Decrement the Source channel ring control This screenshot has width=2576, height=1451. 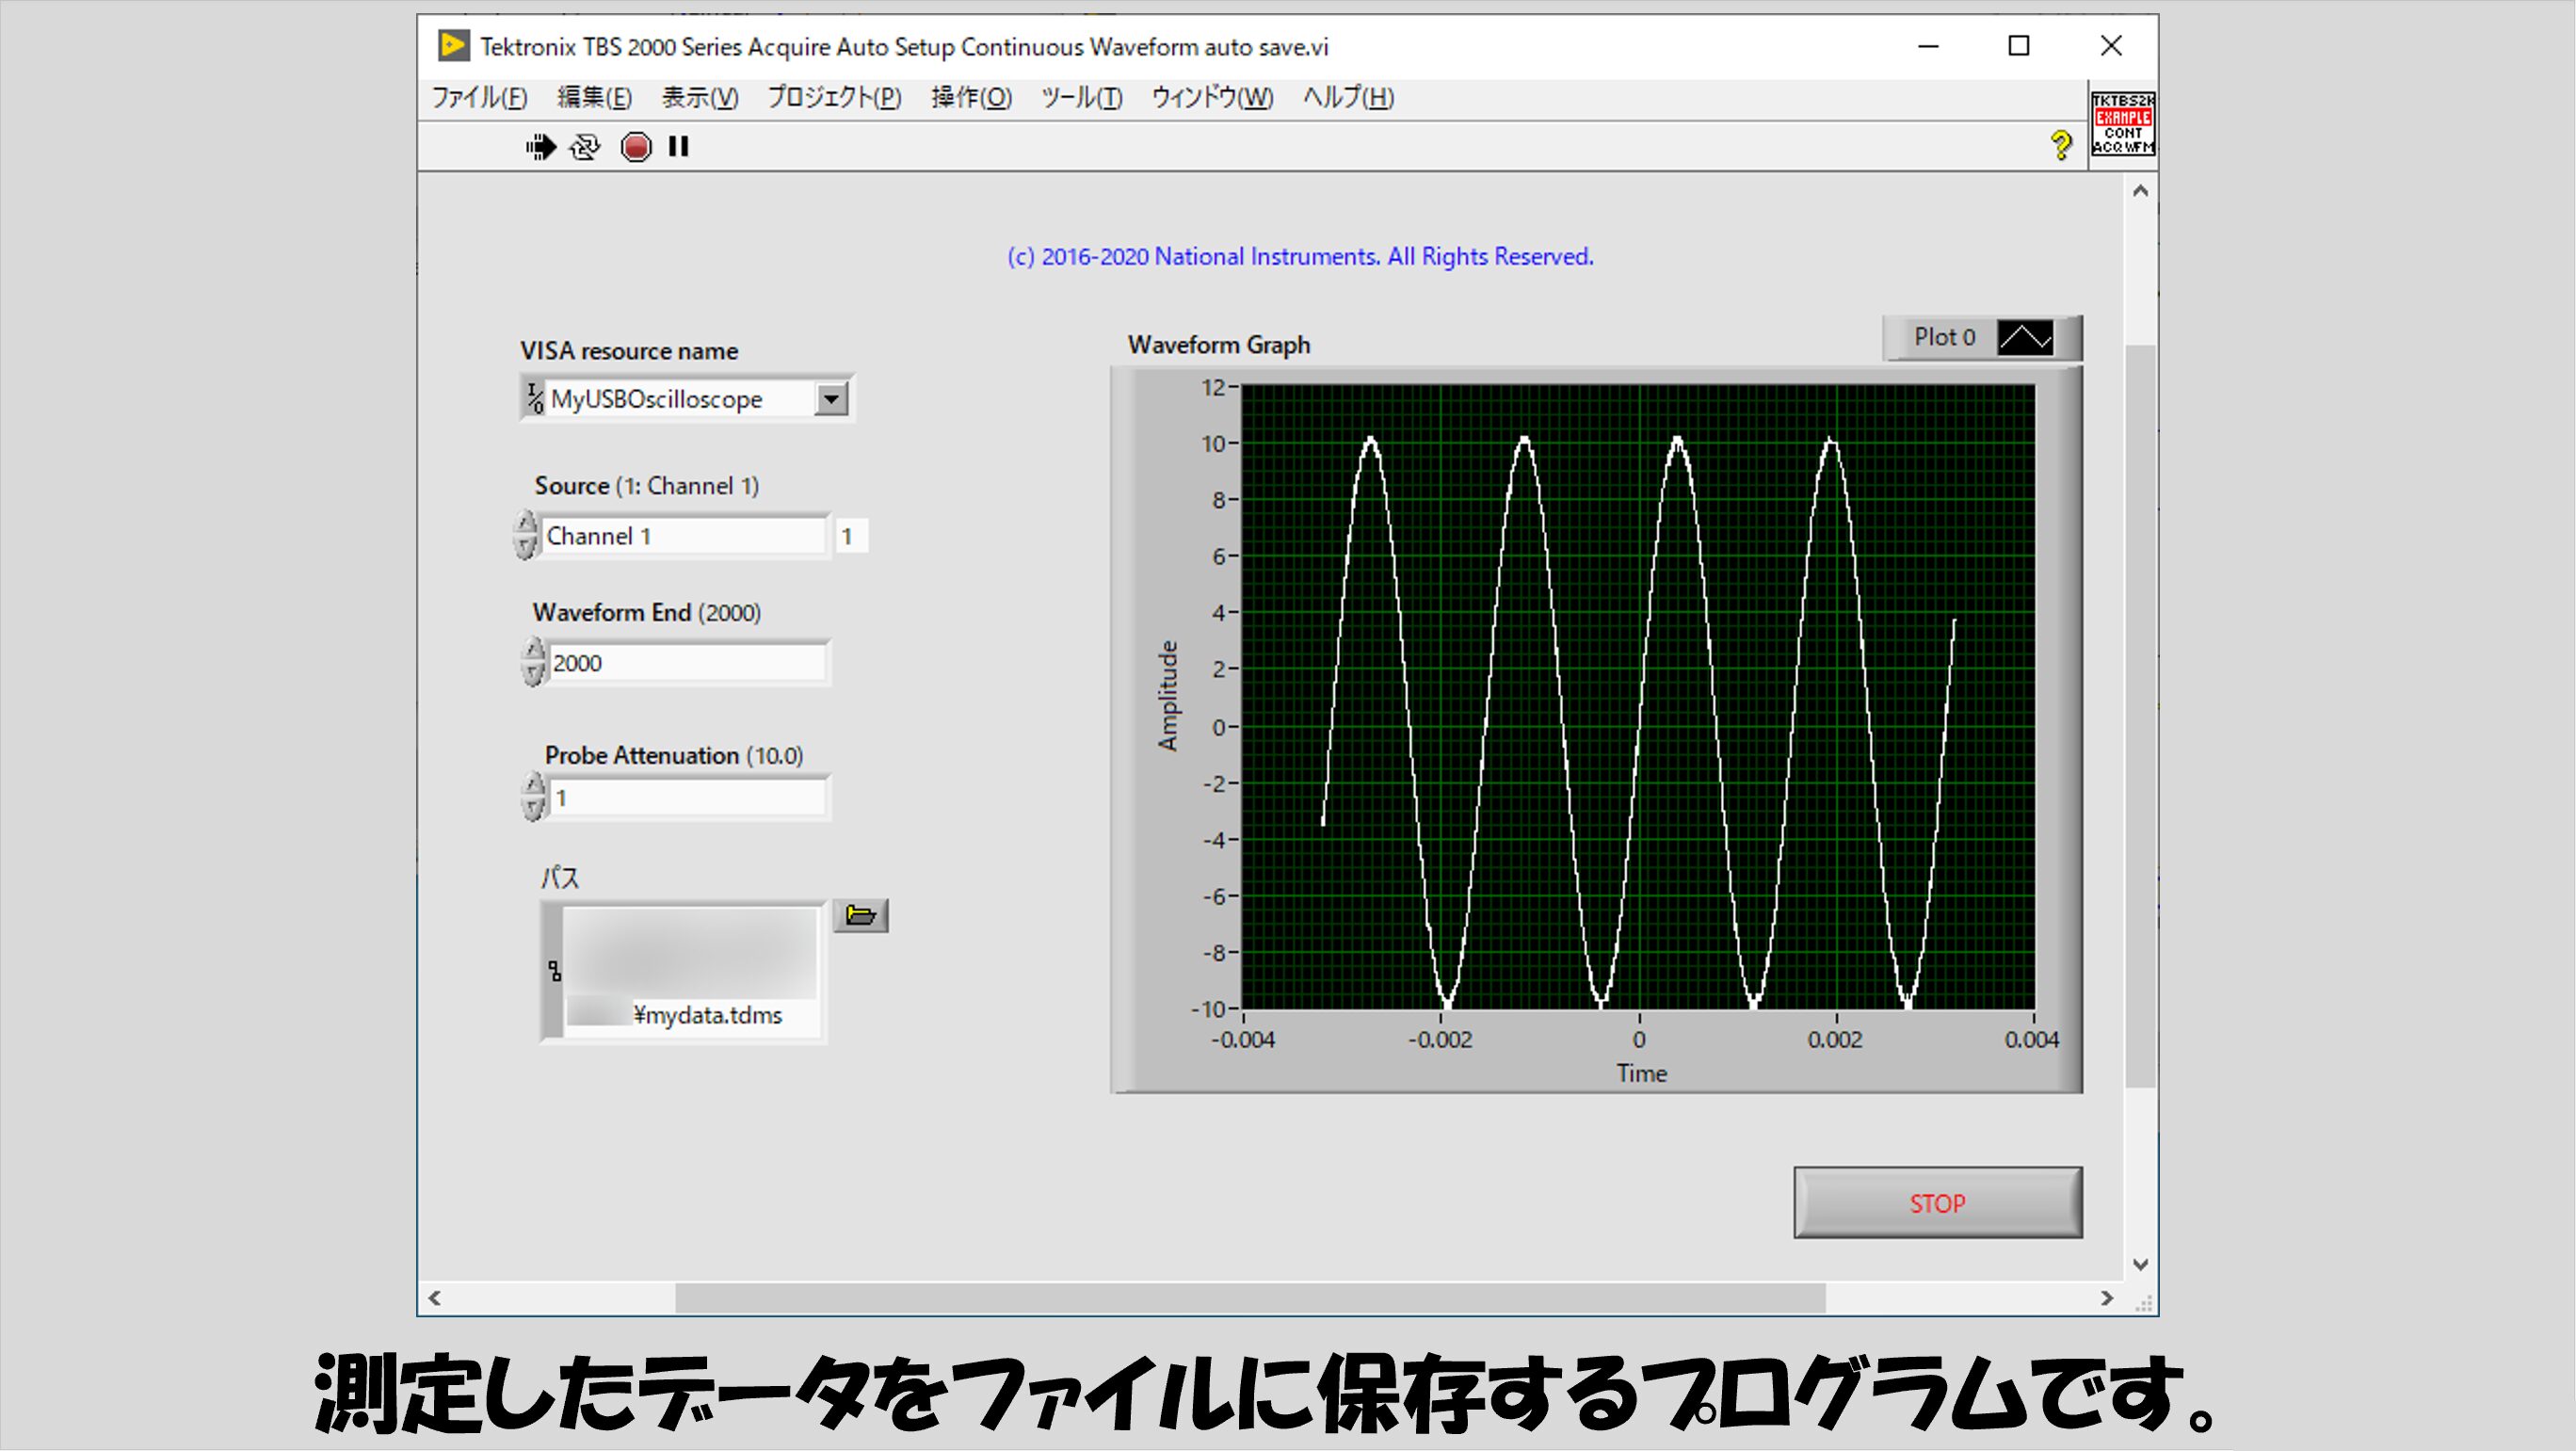[x=526, y=547]
